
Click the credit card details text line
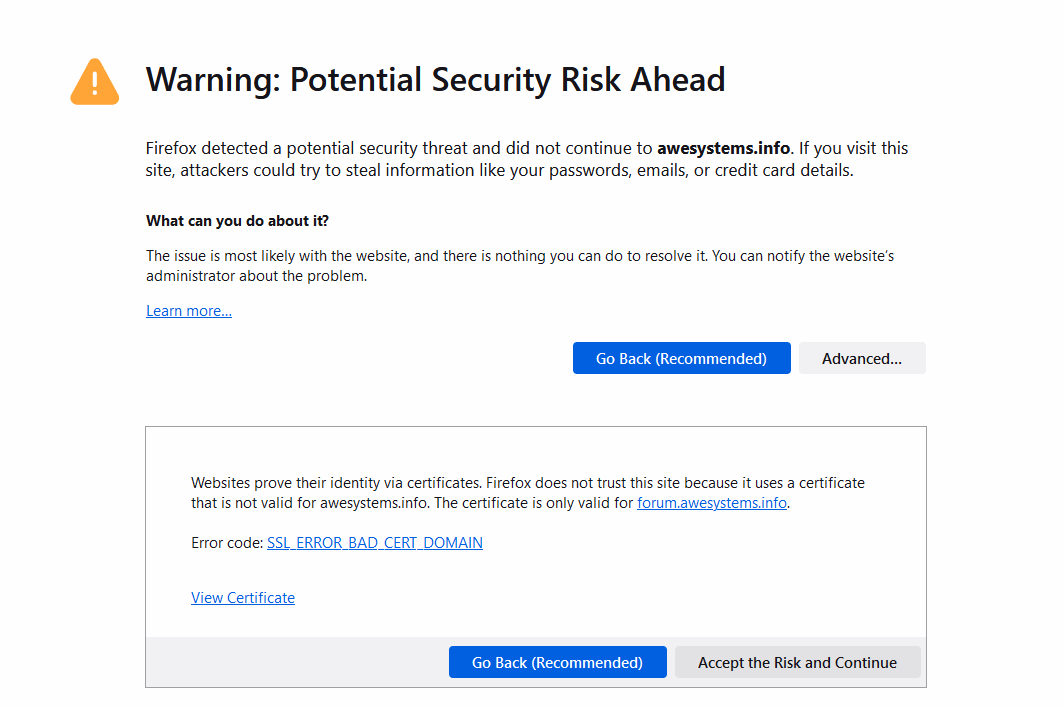tap(499, 170)
